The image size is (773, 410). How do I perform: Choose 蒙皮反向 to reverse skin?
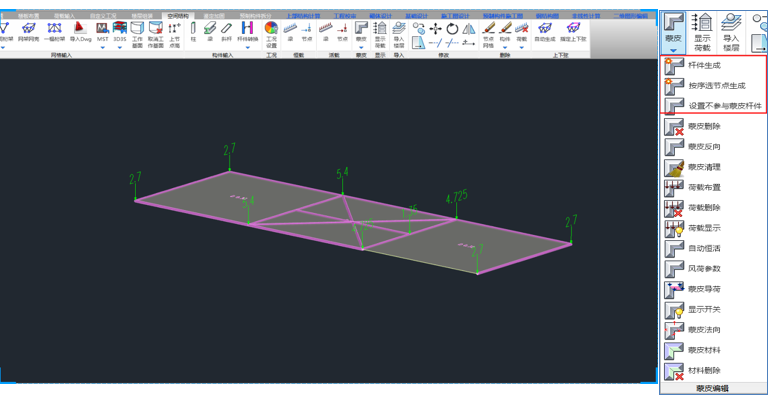pos(713,146)
